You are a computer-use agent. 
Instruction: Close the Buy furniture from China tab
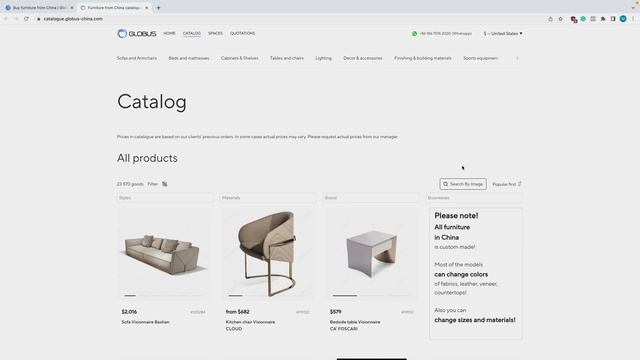(x=72, y=8)
